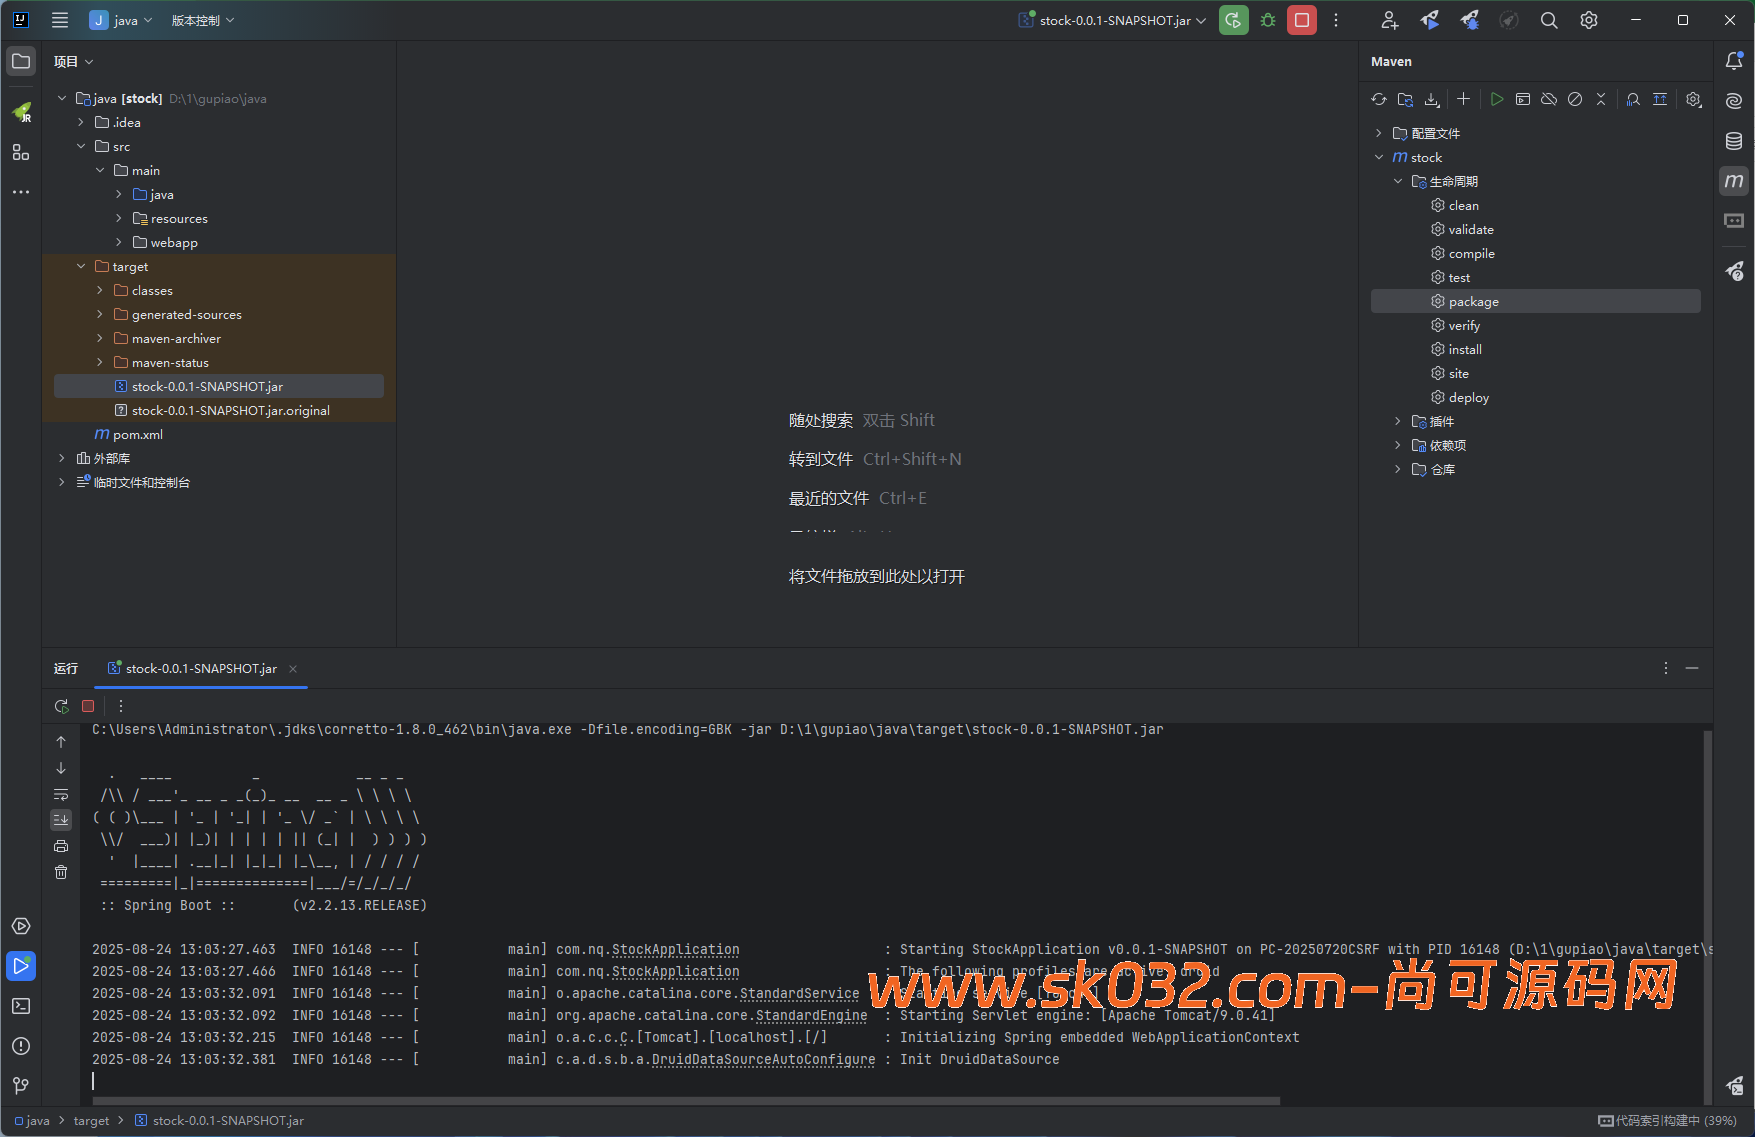Click the indexing progress indicator in status bar
This screenshot has width=1755, height=1137.
pyautogui.click(x=1667, y=1120)
